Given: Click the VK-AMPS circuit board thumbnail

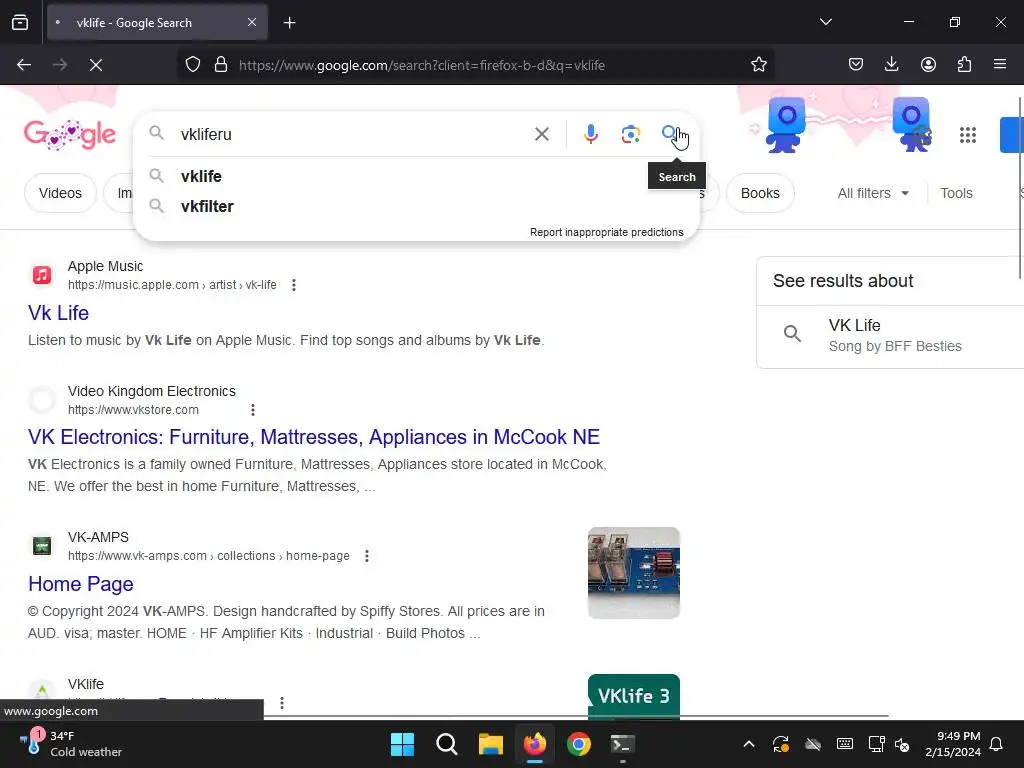Looking at the screenshot, I should [x=633, y=573].
